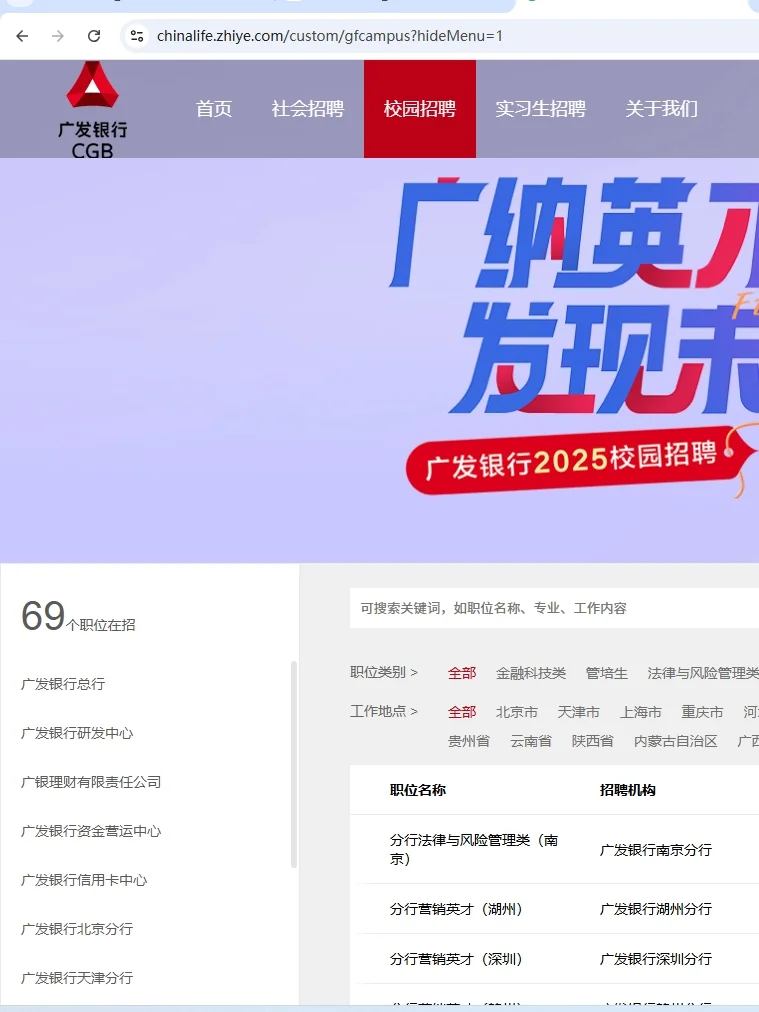Reload the page with the refresh icon

click(x=94, y=36)
